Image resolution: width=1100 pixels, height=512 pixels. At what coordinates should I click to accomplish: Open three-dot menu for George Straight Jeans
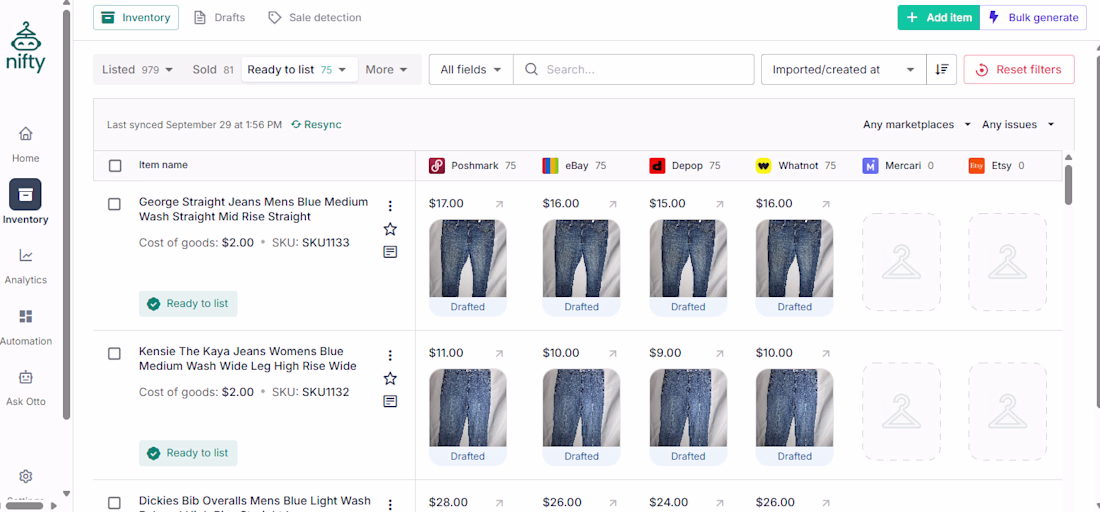point(391,206)
